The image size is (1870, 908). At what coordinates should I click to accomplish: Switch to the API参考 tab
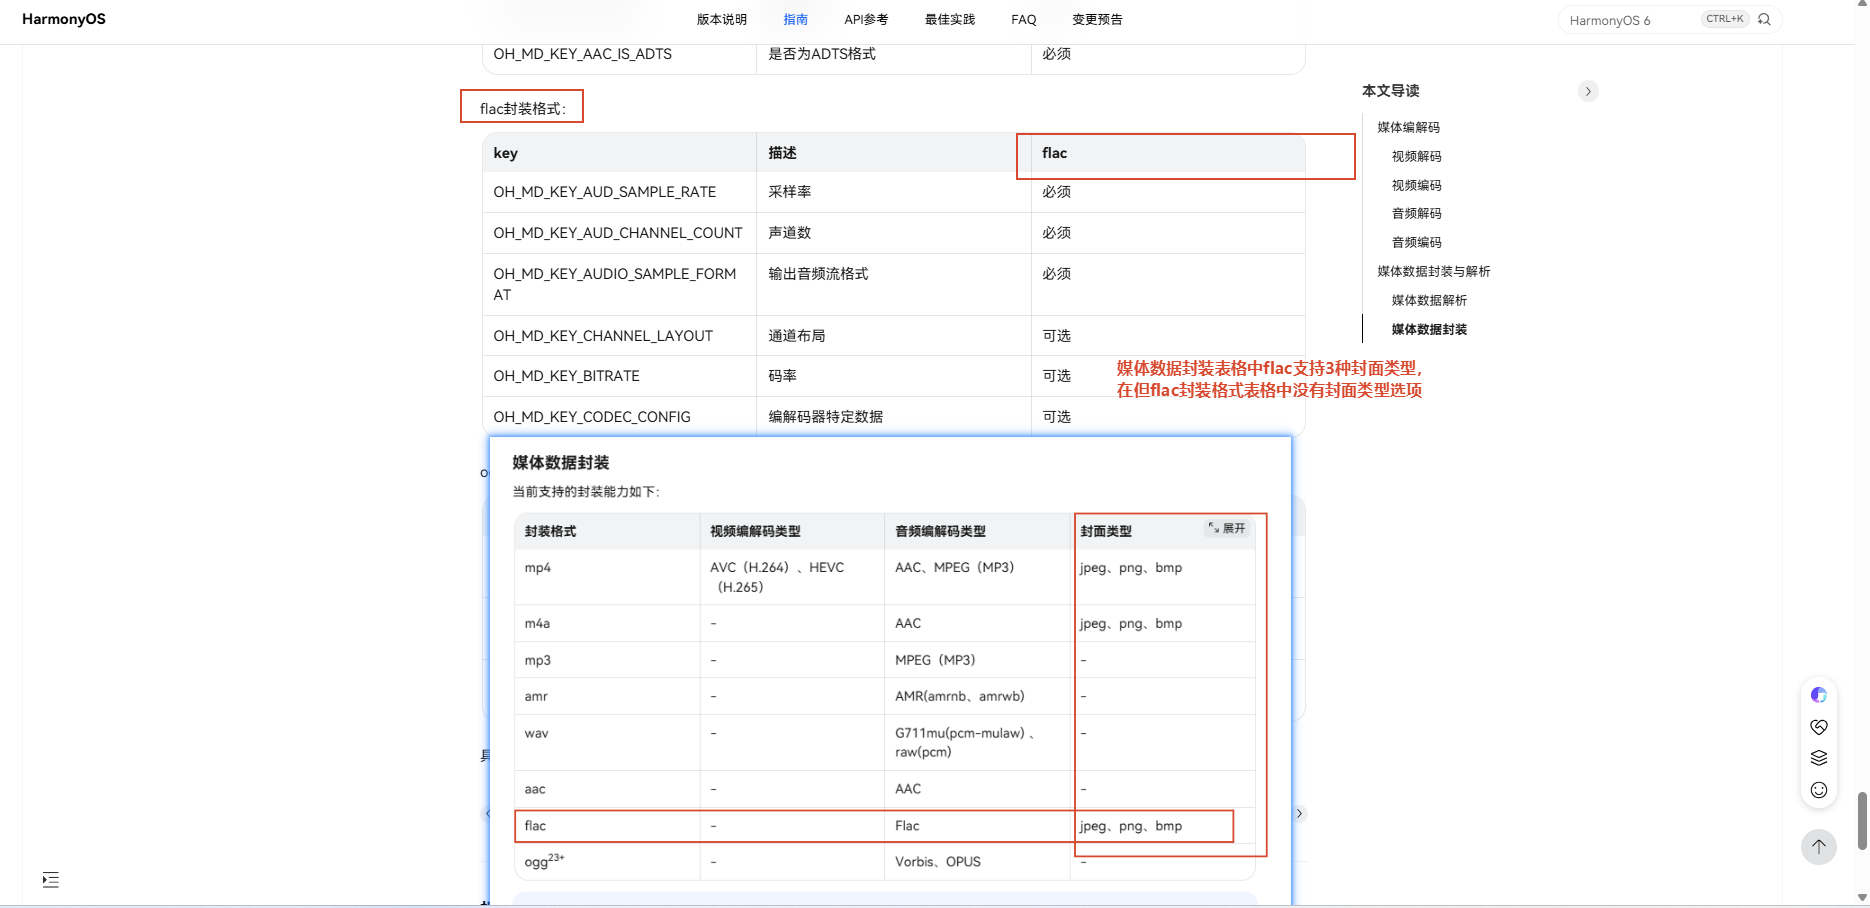tap(866, 19)
